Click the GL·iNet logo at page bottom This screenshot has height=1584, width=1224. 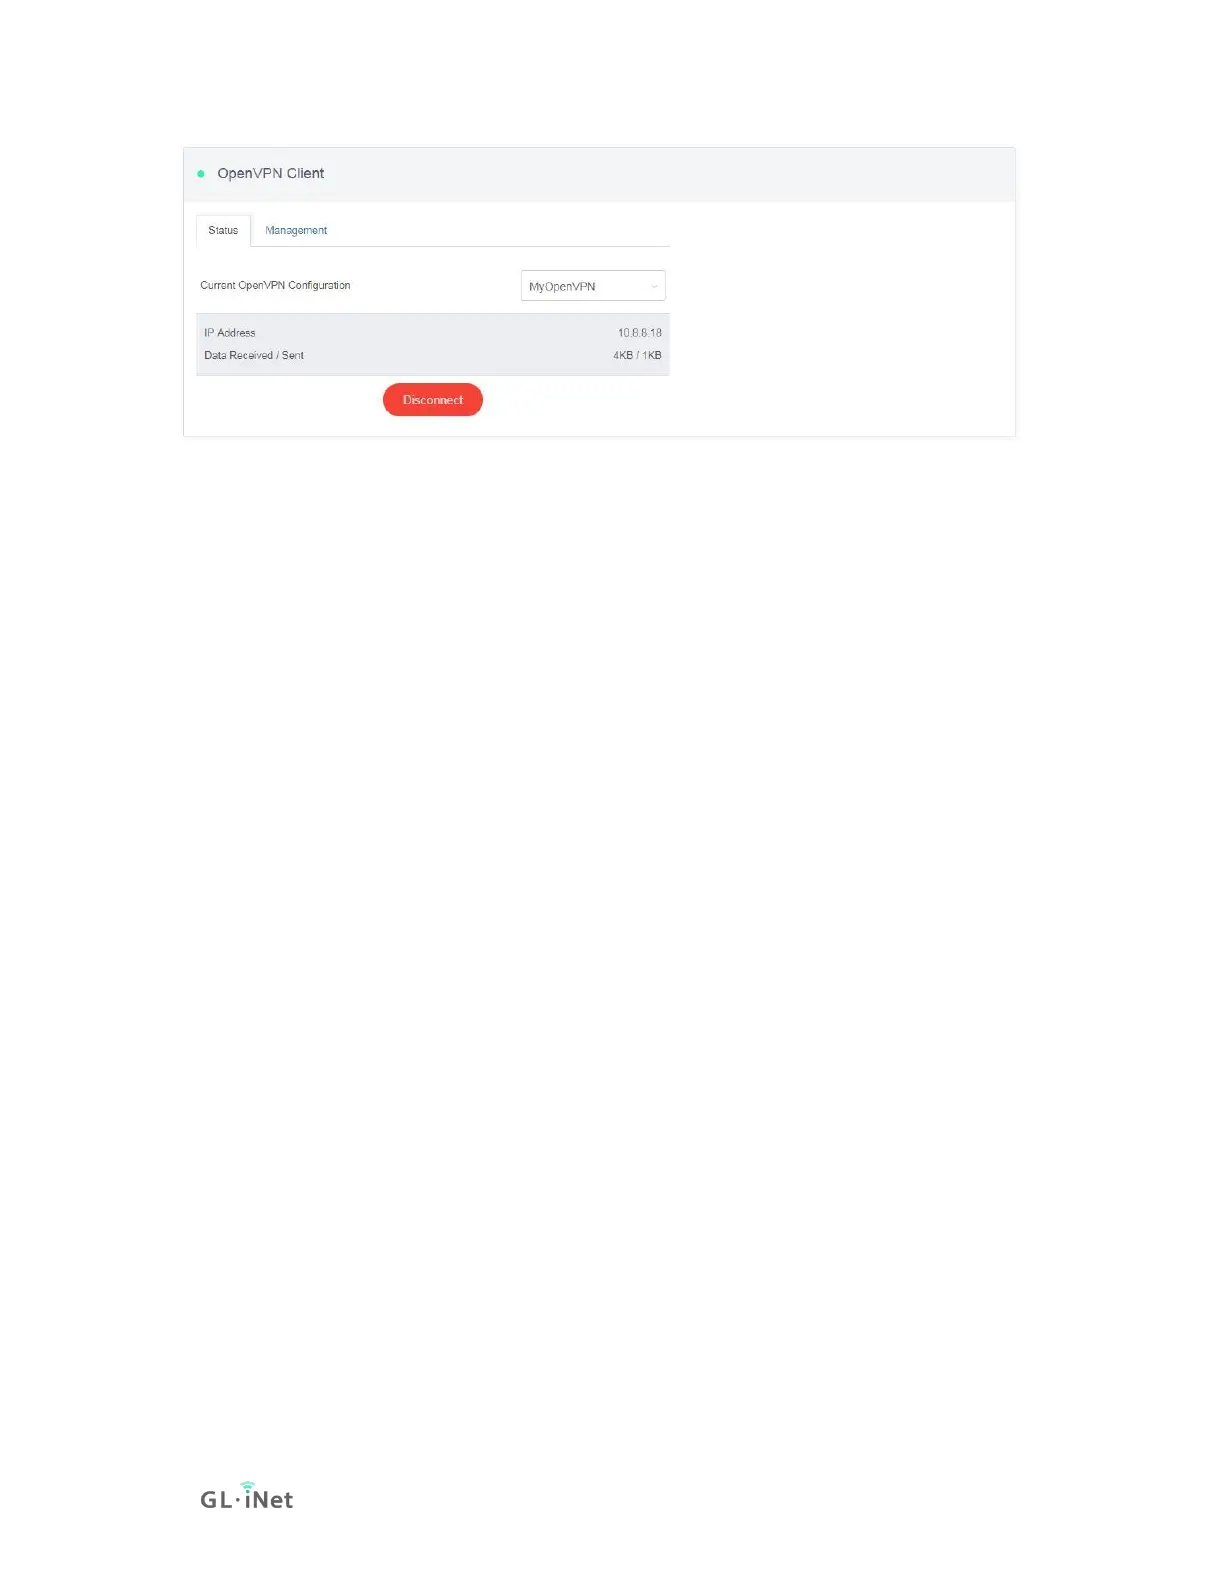point(247,1496)
